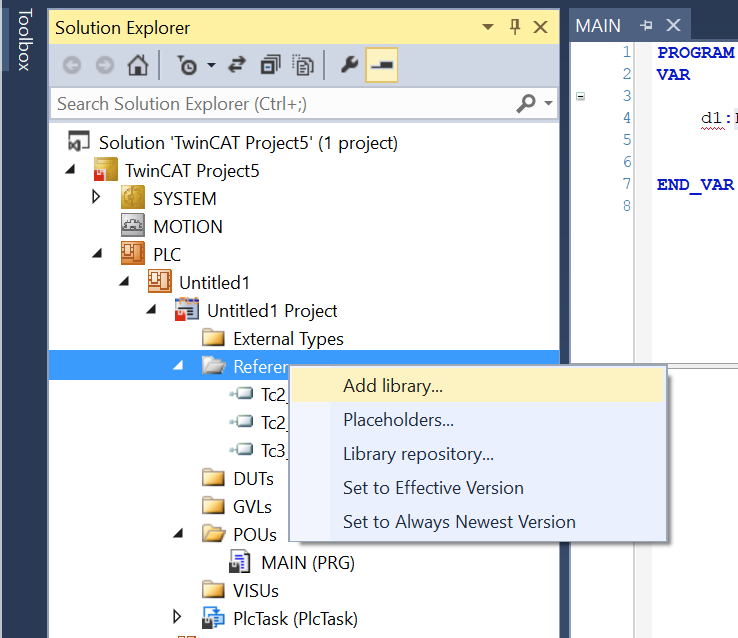Viewport: 738px width, 638px height.
Task: Collapse the Untitled1 Project node
Action: click(x=151, y=309)
